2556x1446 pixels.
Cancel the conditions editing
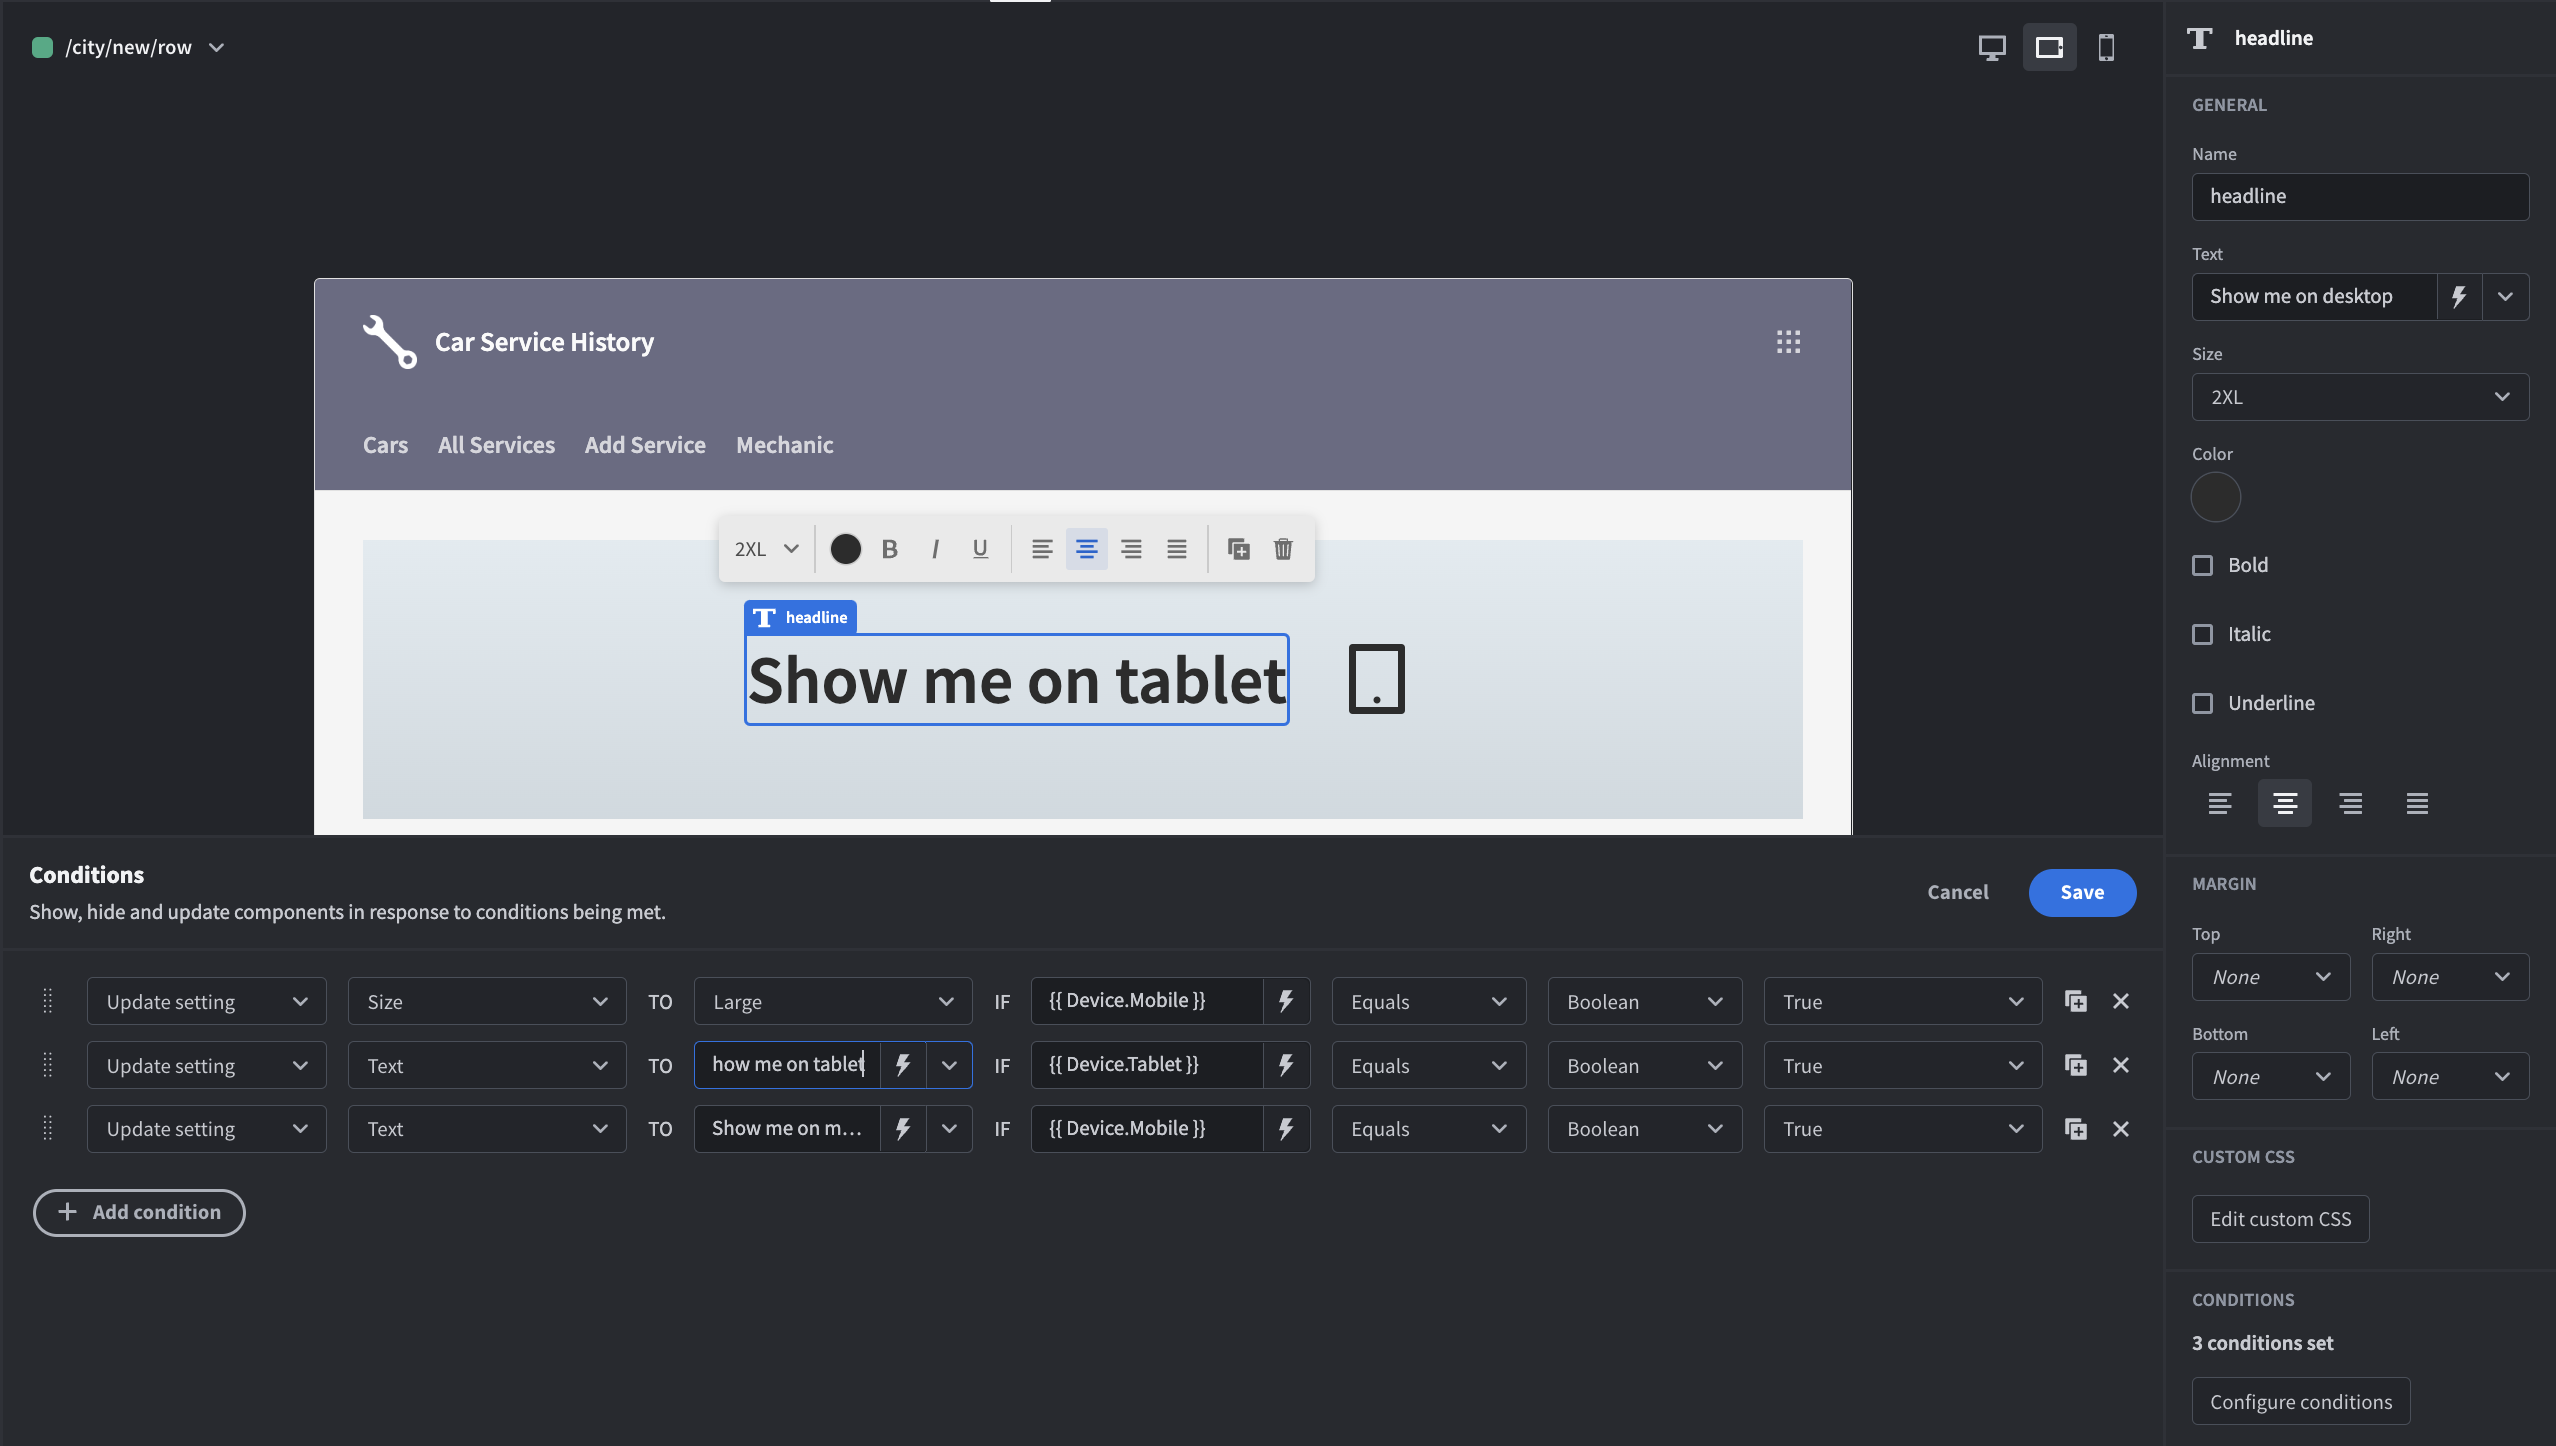1957,892
